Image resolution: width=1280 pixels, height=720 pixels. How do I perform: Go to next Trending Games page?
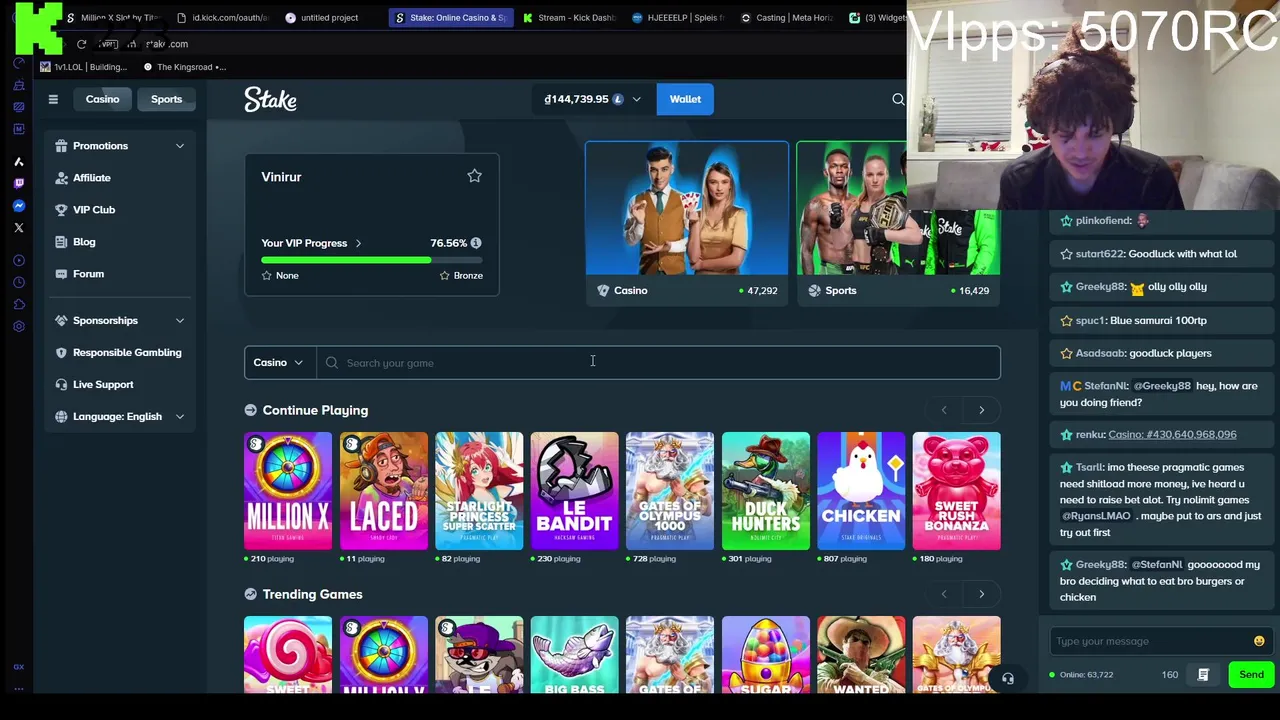click(x=981, y=594)
